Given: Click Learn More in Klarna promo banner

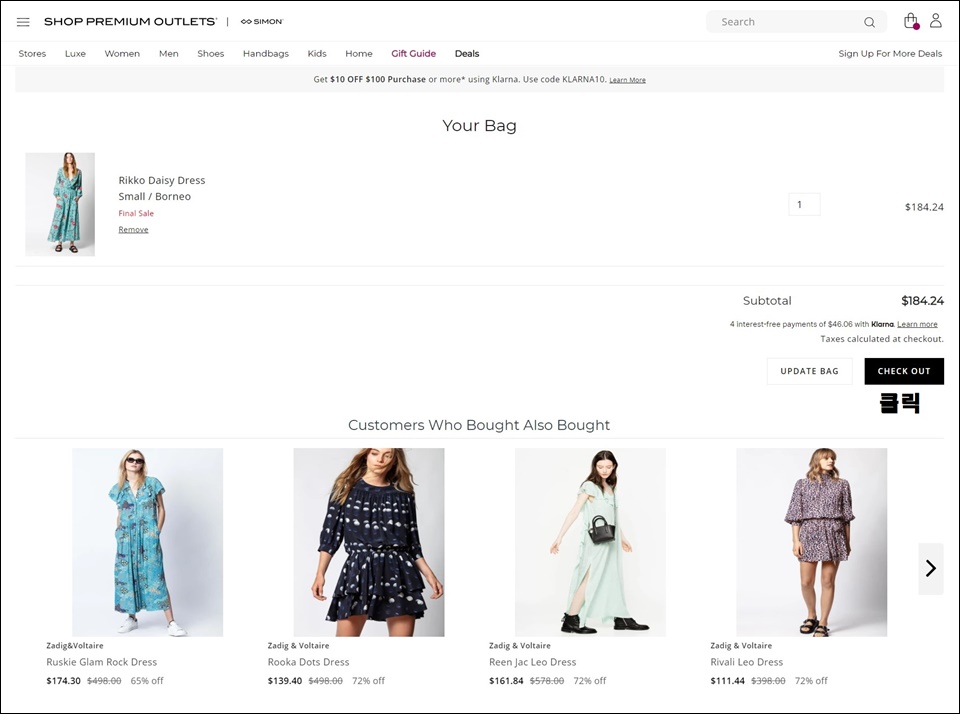Looking at the screenshot, I should click(628, 80).
